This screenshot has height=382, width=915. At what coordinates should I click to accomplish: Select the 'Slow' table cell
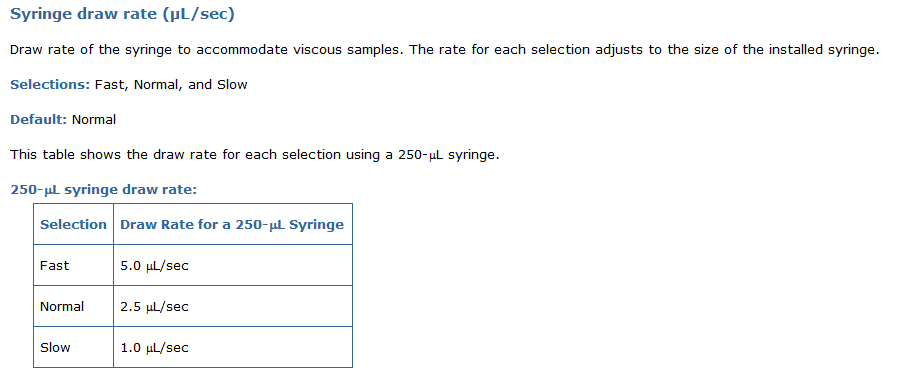point(74,347)
